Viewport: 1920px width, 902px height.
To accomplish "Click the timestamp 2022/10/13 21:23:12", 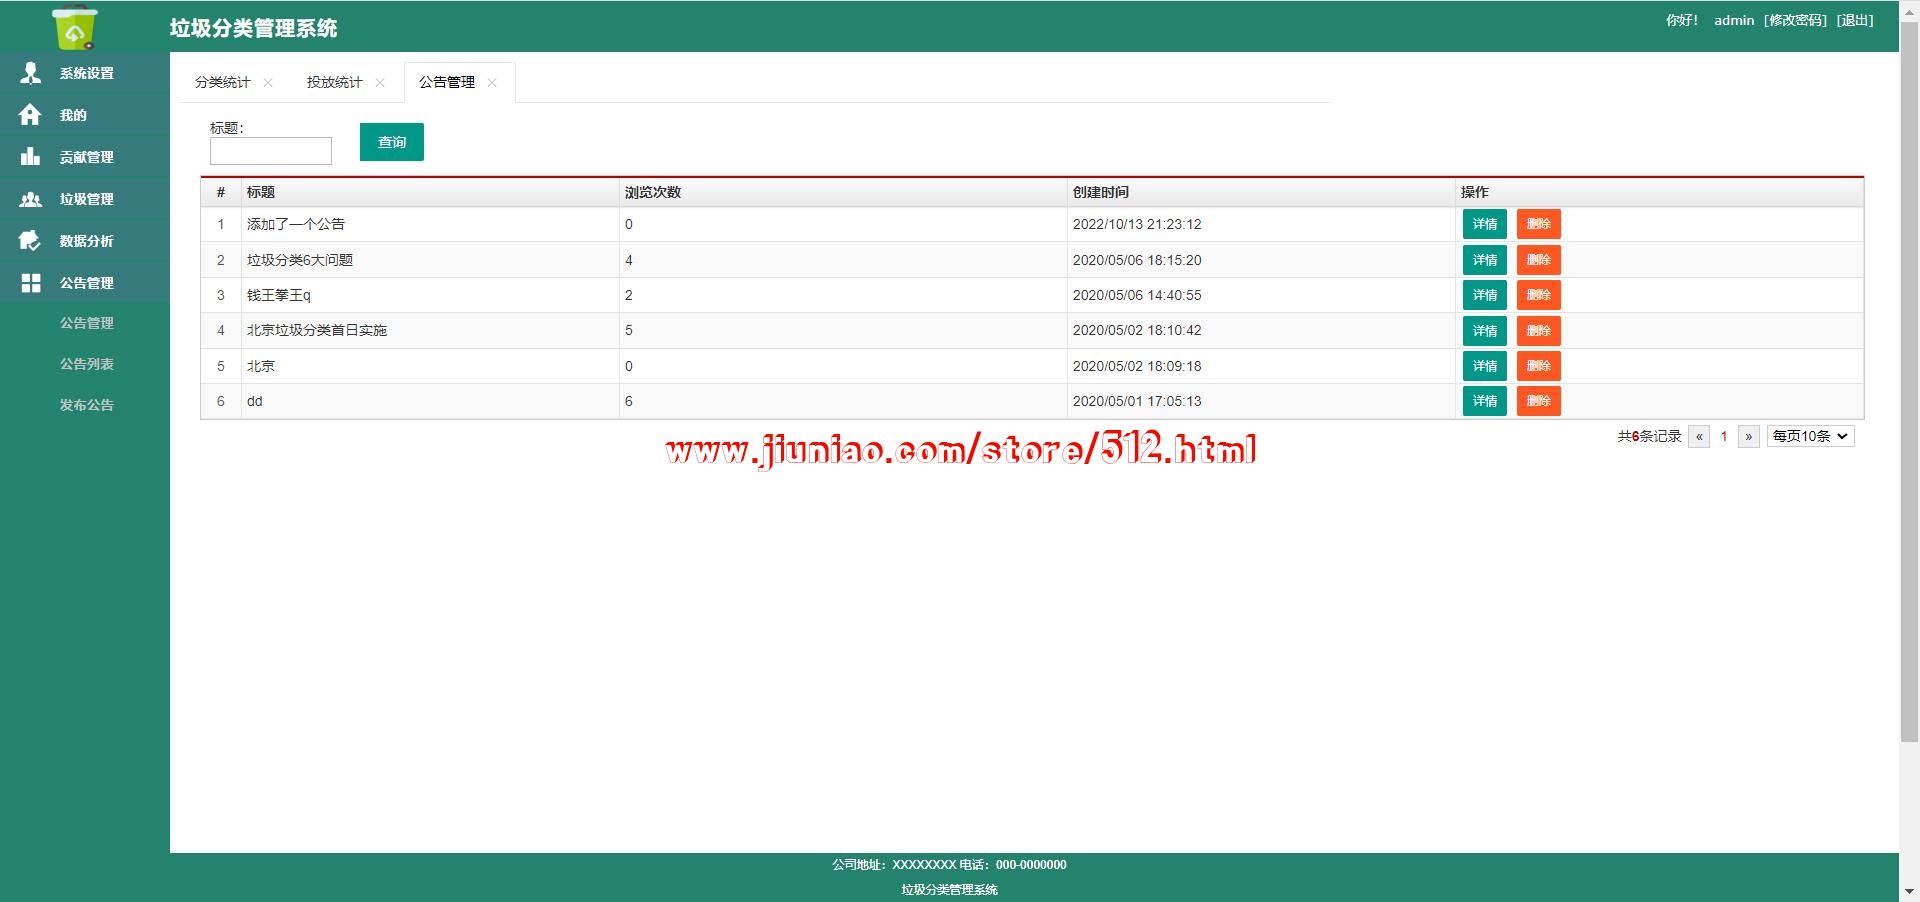I will click(x=1137, y=224).
